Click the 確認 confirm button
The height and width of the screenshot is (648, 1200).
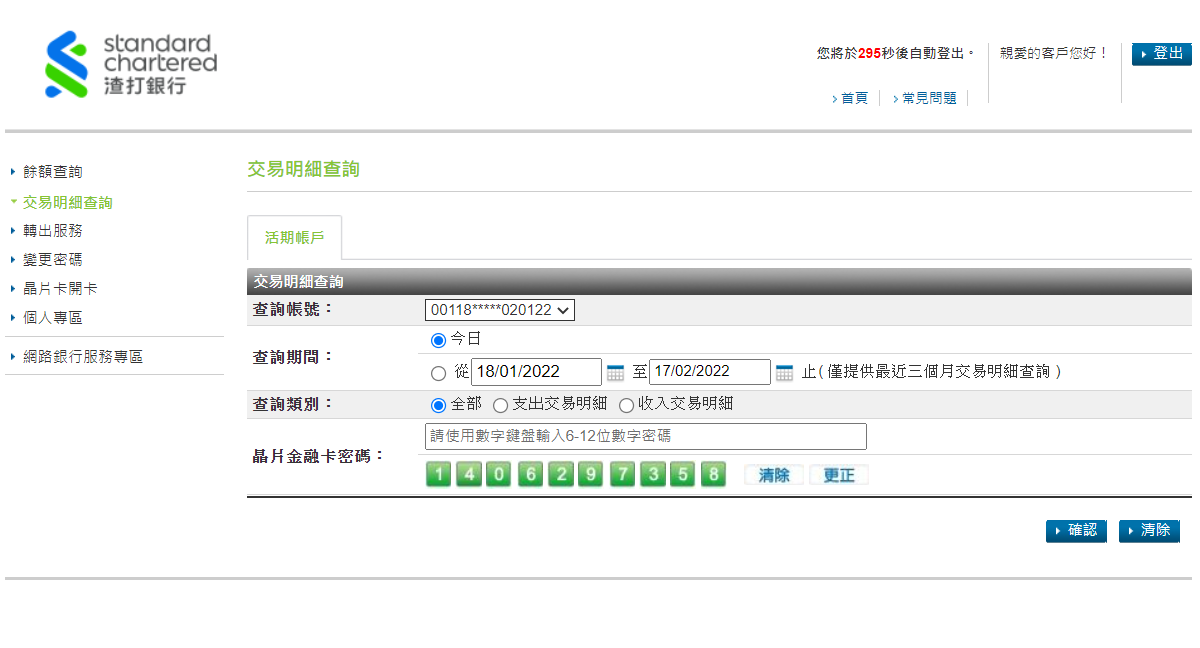1076,531
